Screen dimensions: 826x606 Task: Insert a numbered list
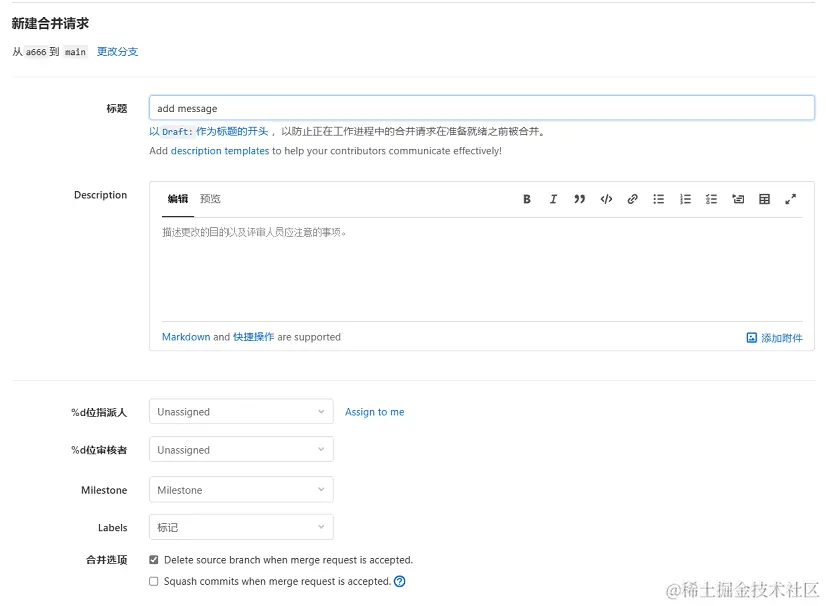pos(685,199)
